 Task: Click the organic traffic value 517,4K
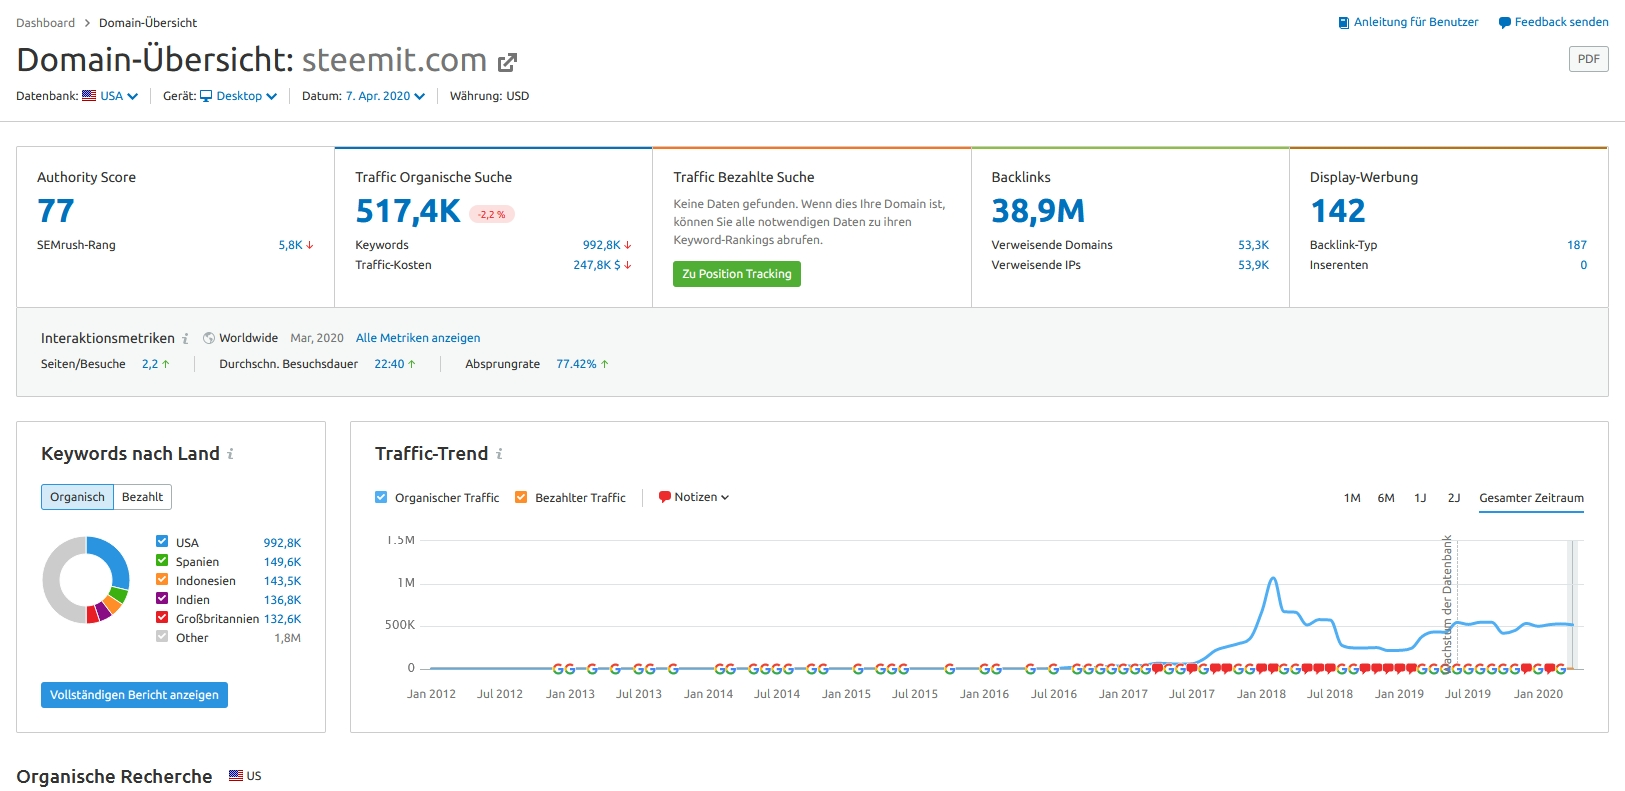[408, 211]
